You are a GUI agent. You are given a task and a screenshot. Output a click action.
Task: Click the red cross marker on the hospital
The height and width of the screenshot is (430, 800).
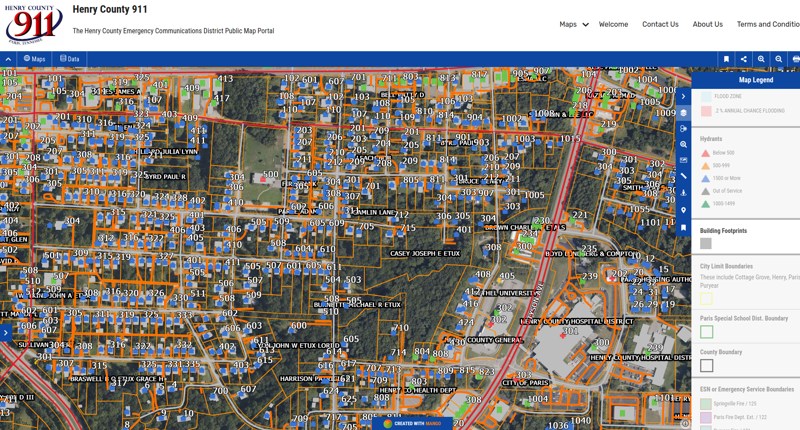[x=563, y=336]
